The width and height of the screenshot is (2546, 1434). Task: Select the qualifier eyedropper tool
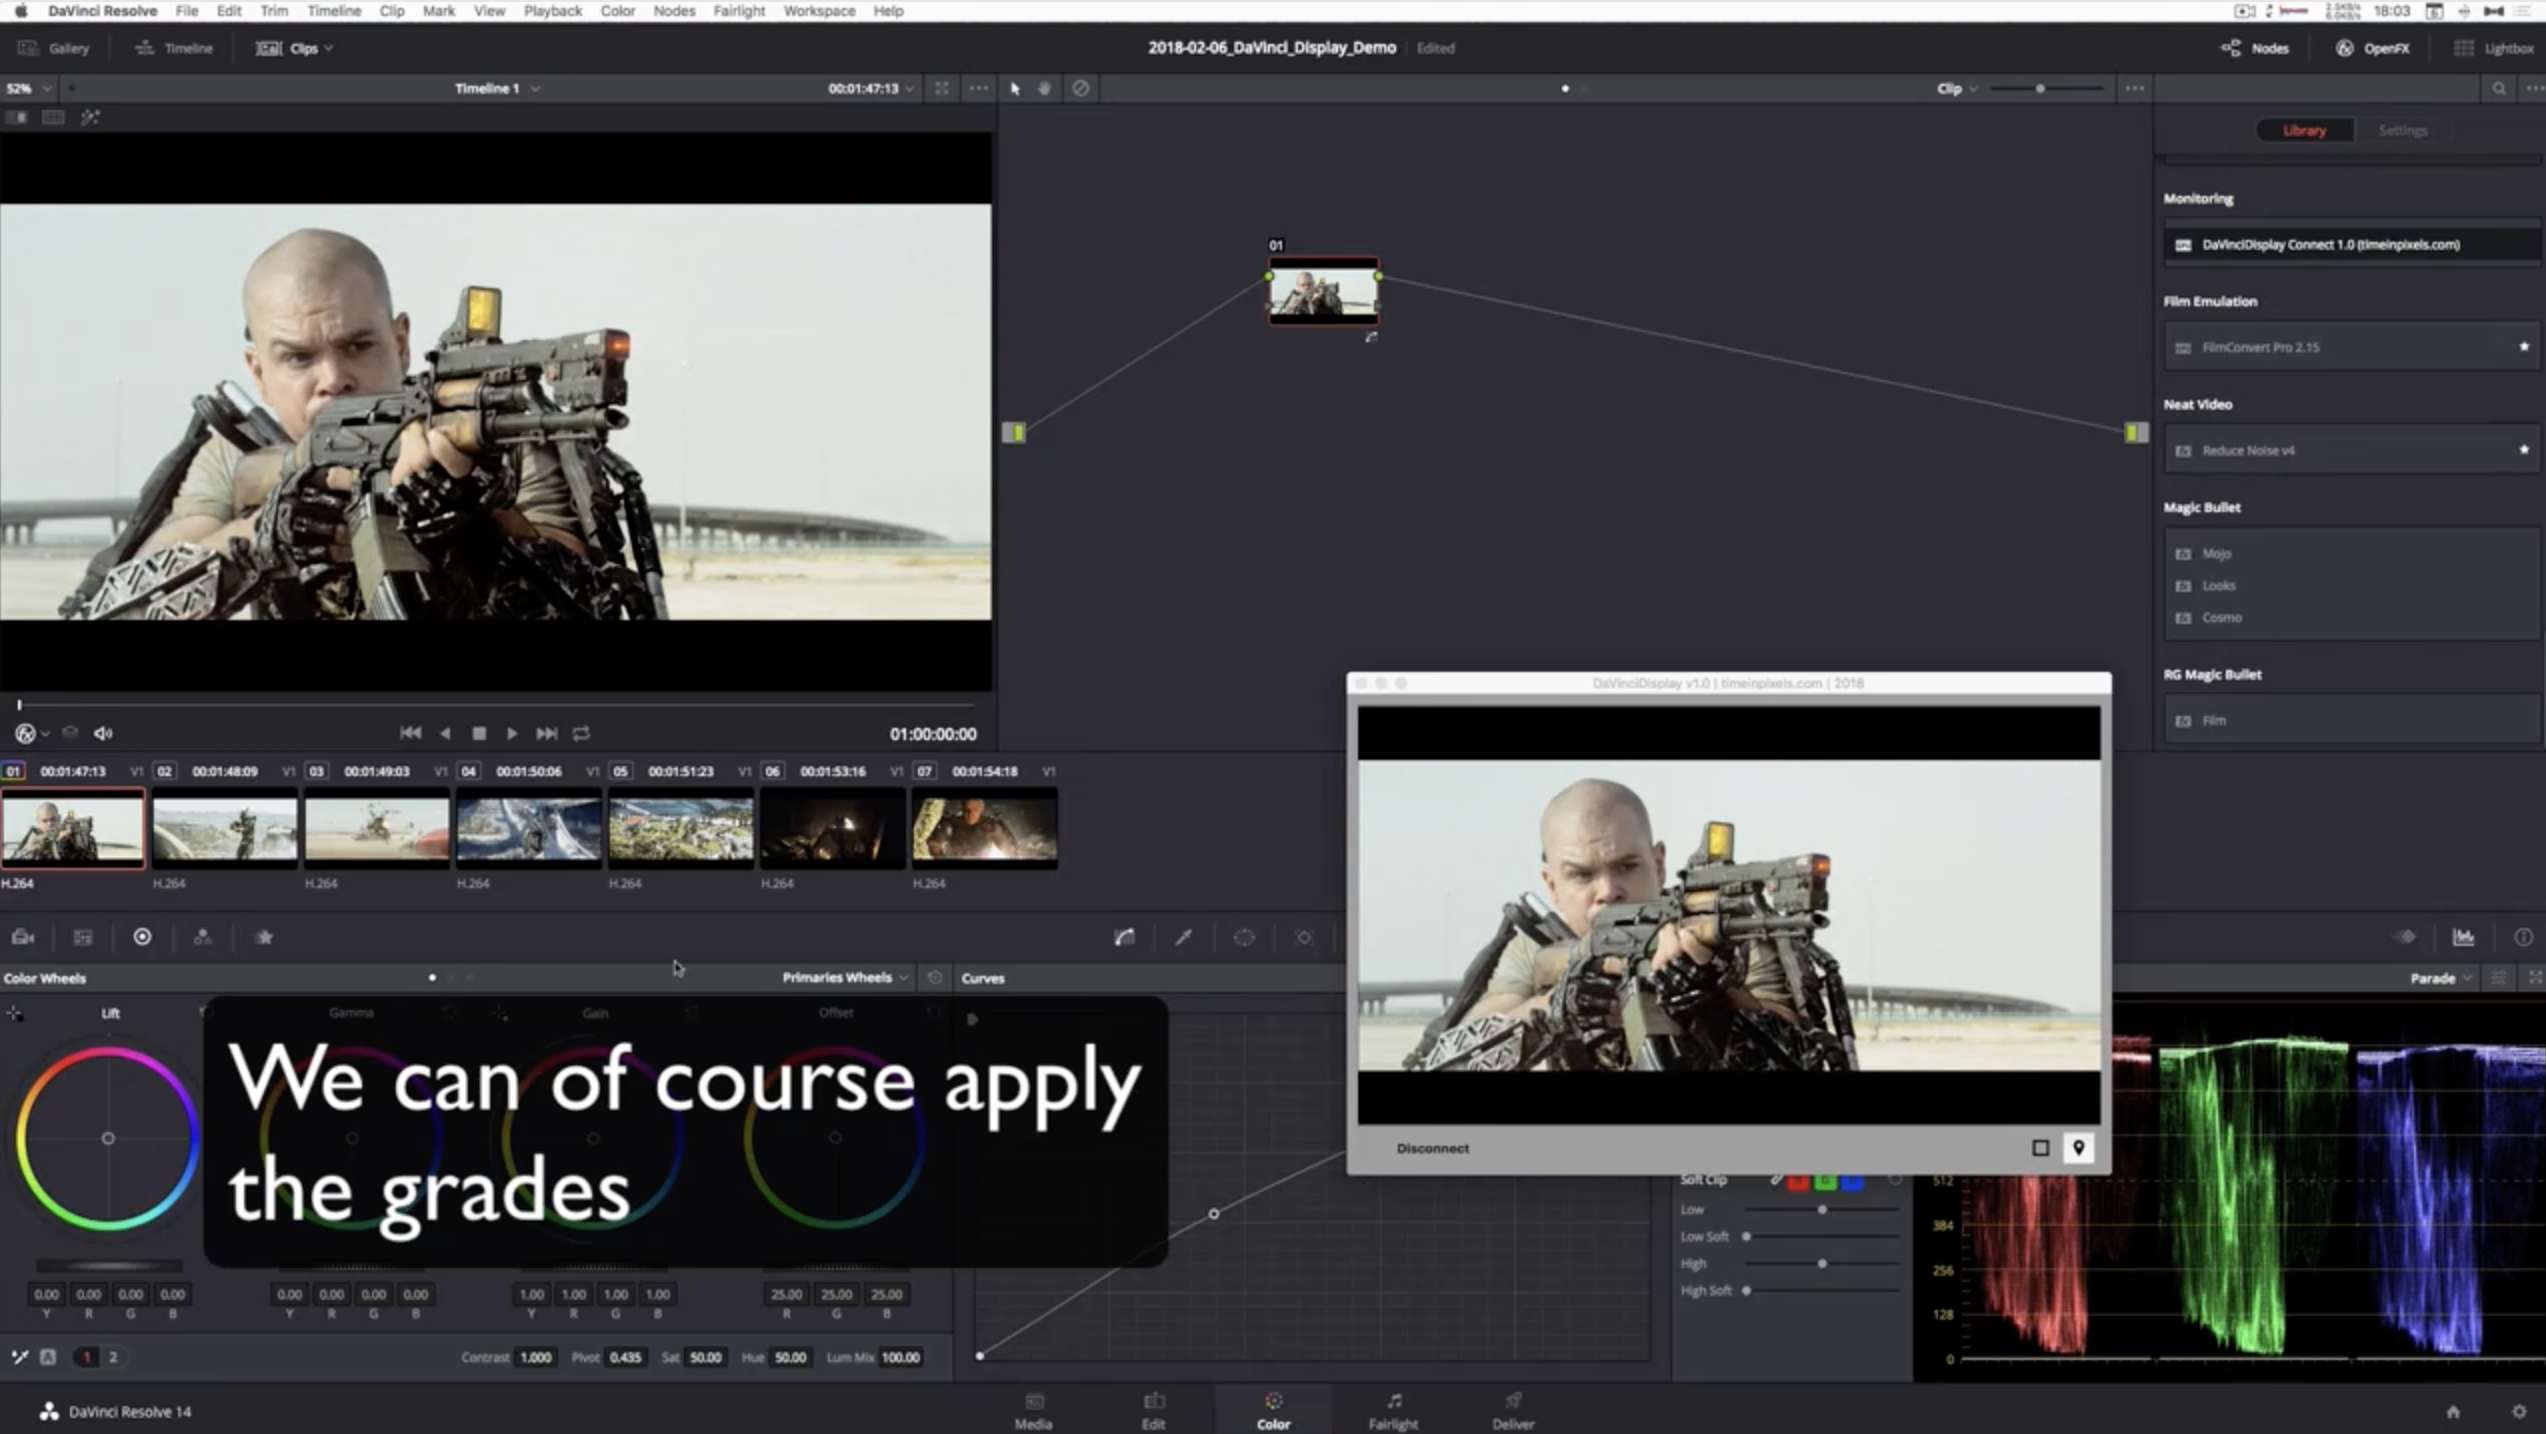[x=1184, y=937]
